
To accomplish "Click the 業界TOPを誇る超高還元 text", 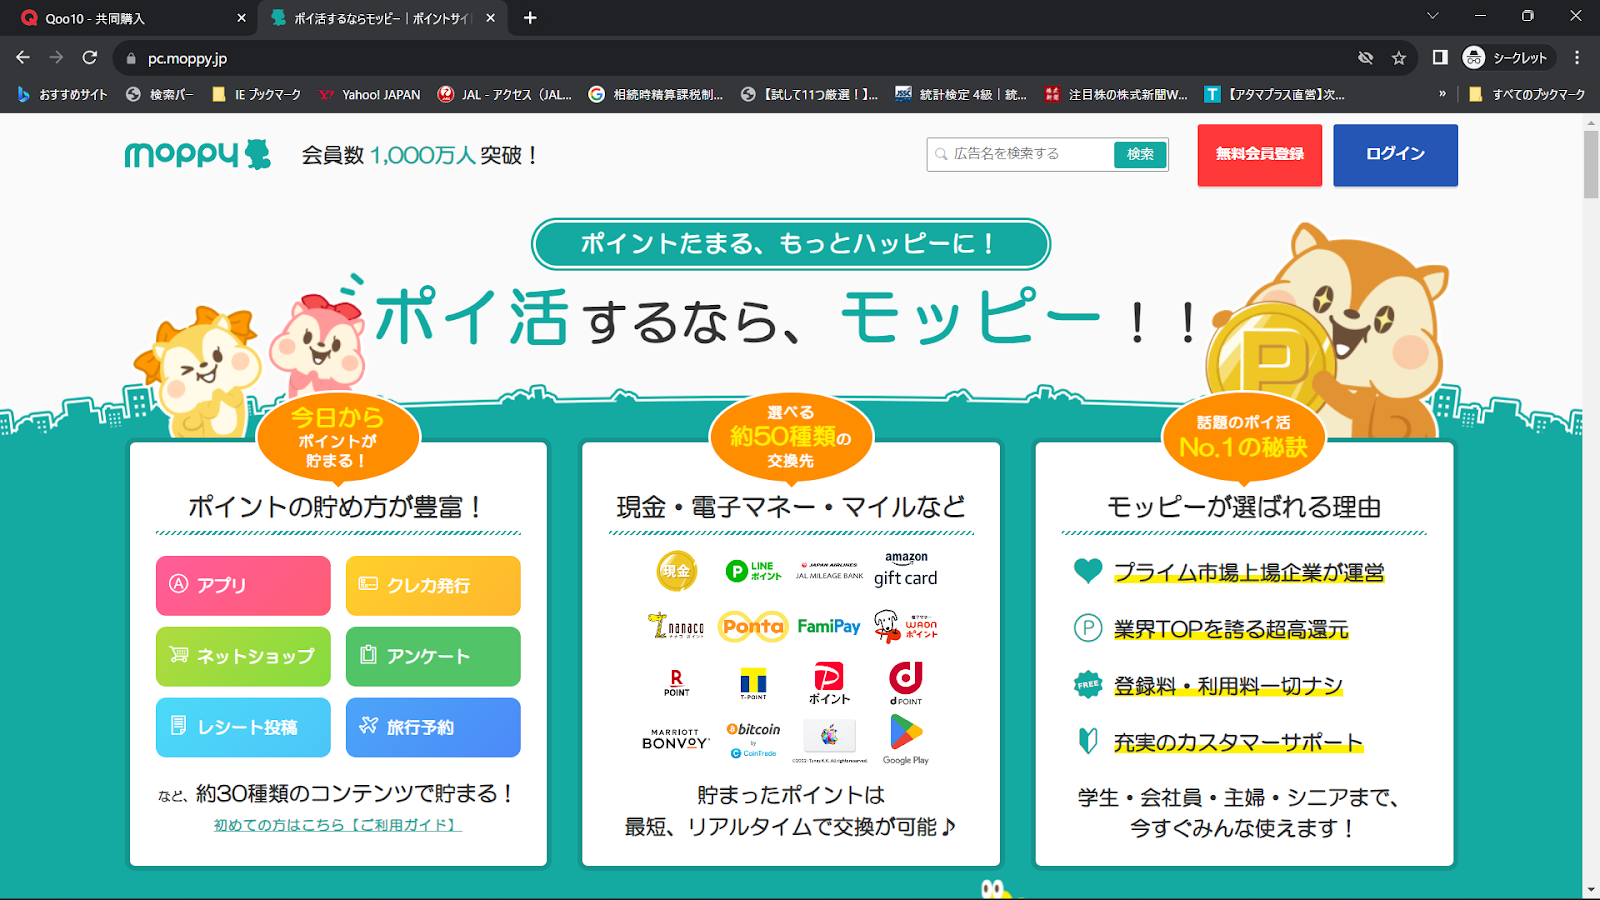I will pos(1231,629).
